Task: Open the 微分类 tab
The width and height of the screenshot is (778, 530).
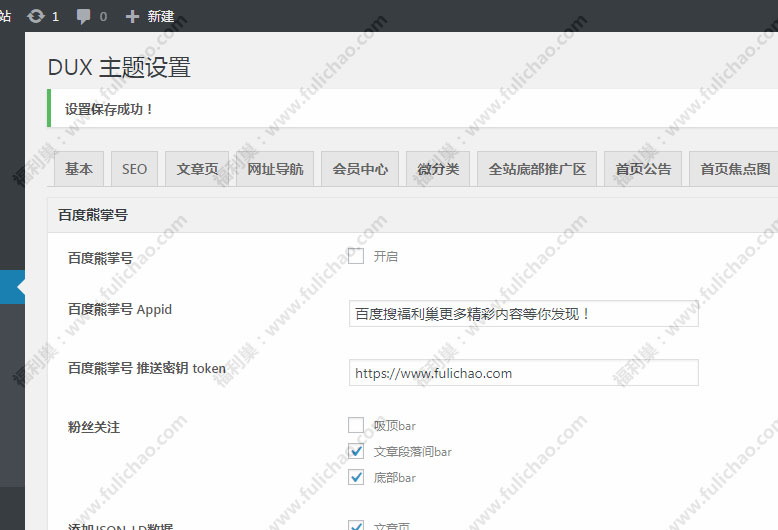Action: pyautogui.click(x=438, y=169)
